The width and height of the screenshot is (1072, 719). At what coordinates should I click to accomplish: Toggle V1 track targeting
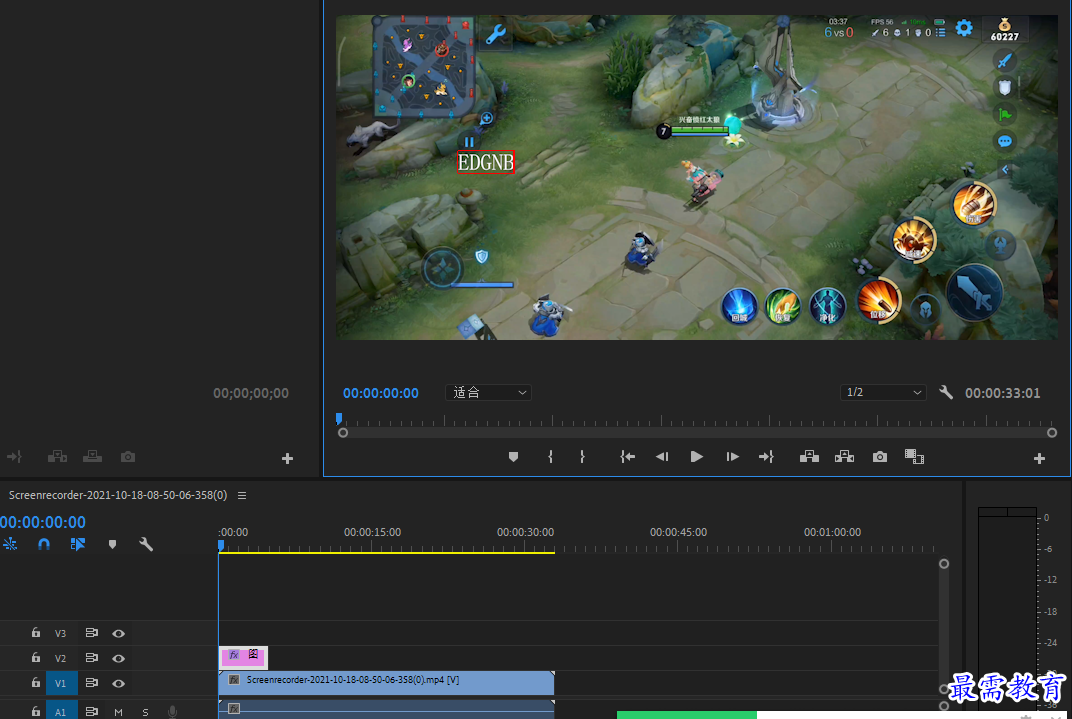tap(61, 683)
